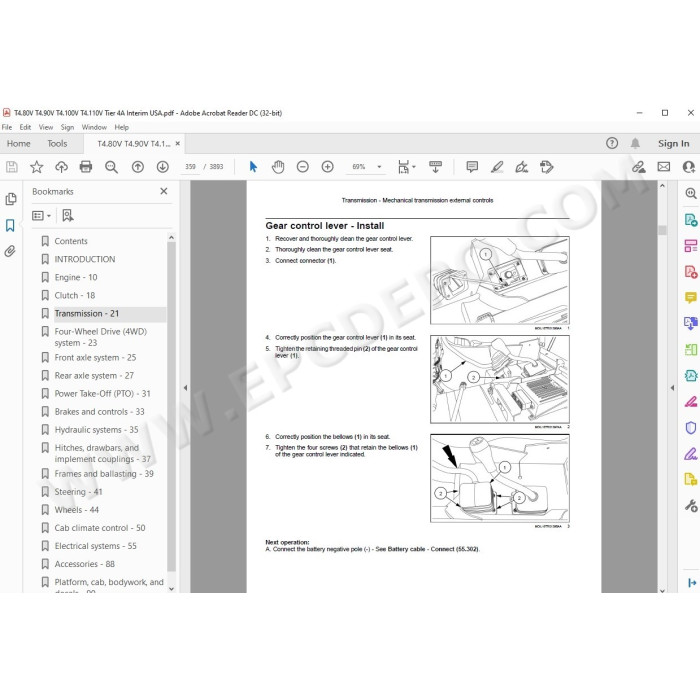Open the Sign document tool
700x700 pixels.
(x=521, y=167)
